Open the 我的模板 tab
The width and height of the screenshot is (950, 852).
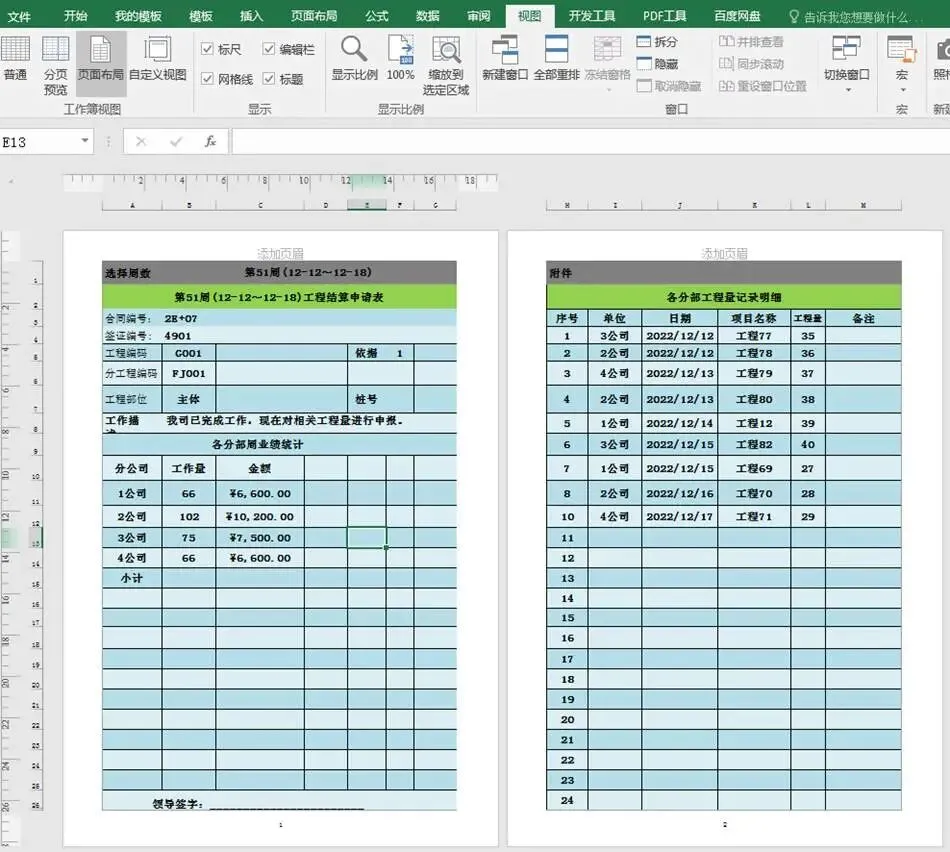click(138, 16)
